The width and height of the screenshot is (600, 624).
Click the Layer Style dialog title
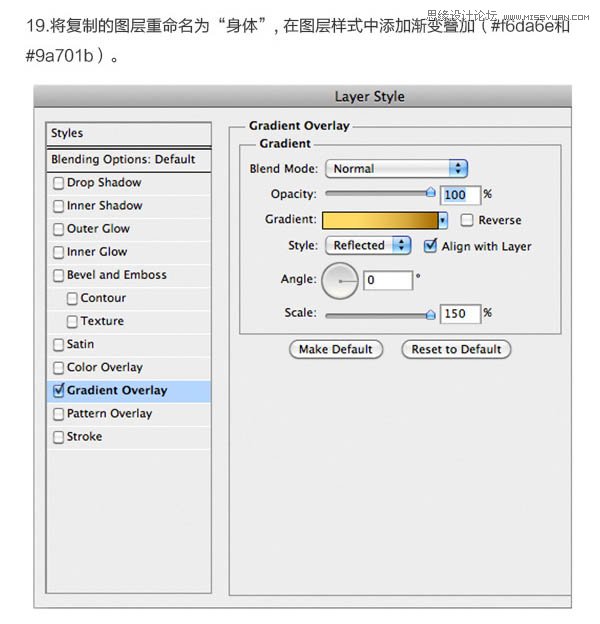coord(370,97)
